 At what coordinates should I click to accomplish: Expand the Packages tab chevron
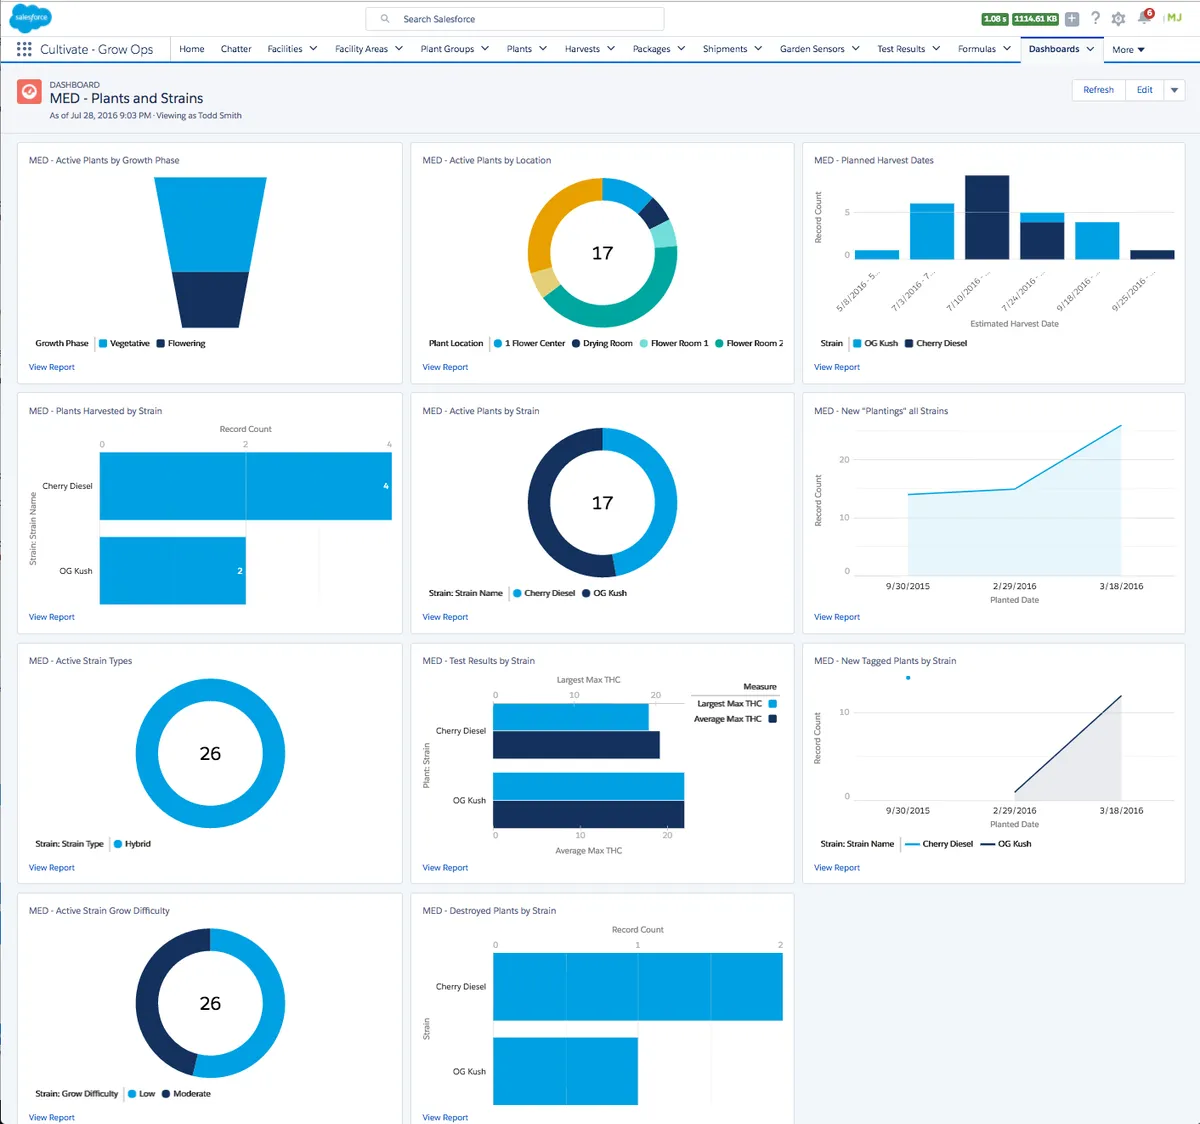(x=681, y=48)
